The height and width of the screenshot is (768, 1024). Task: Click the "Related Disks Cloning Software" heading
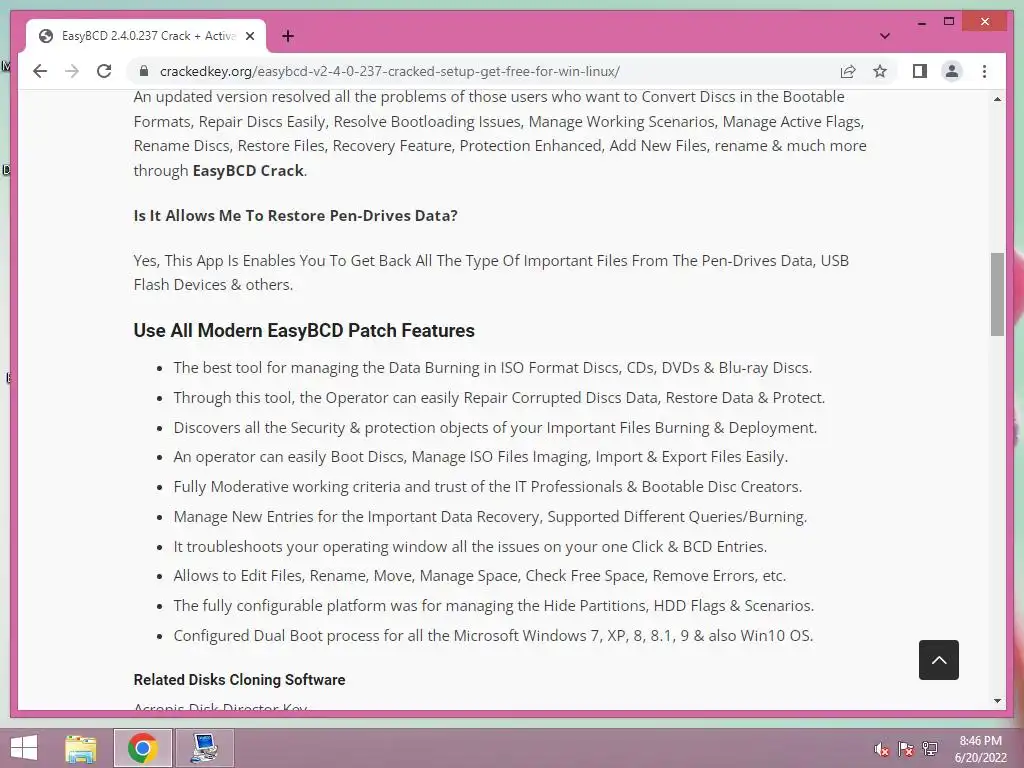coord(239,680)
